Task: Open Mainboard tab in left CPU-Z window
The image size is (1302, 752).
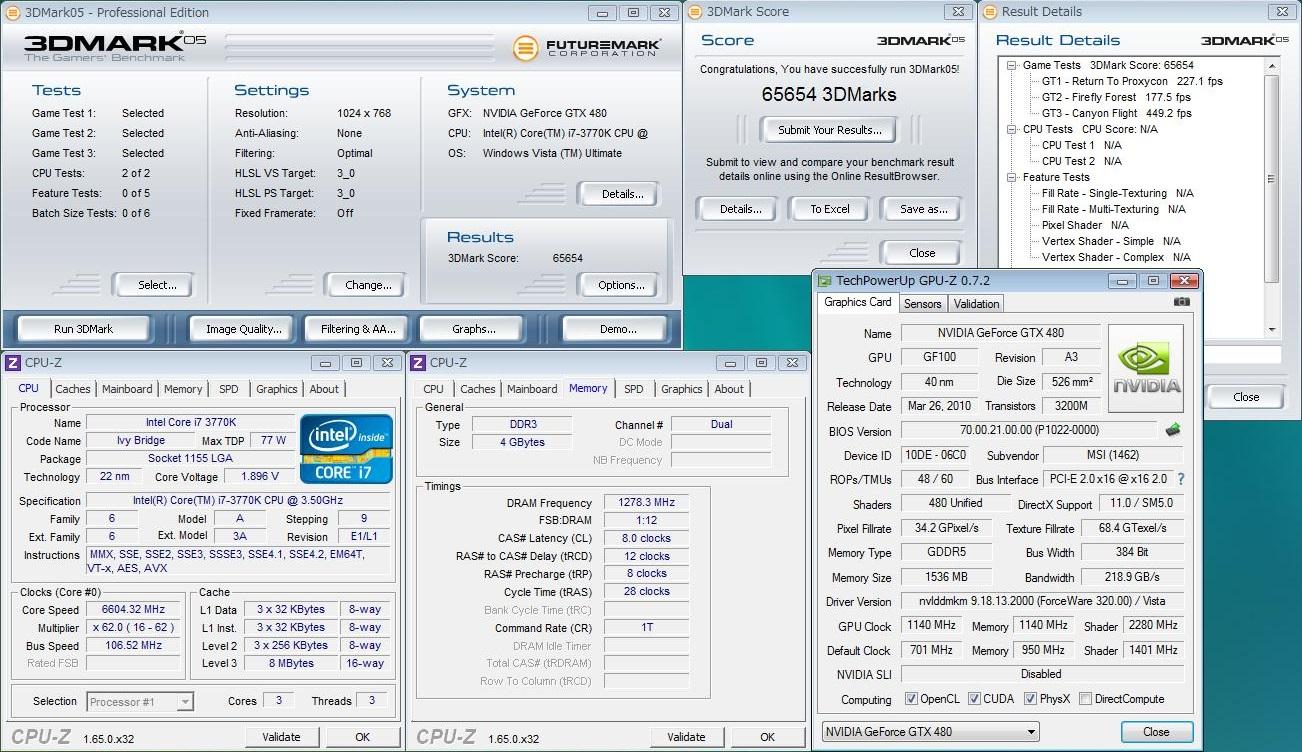Action: [x=127, y=389]
